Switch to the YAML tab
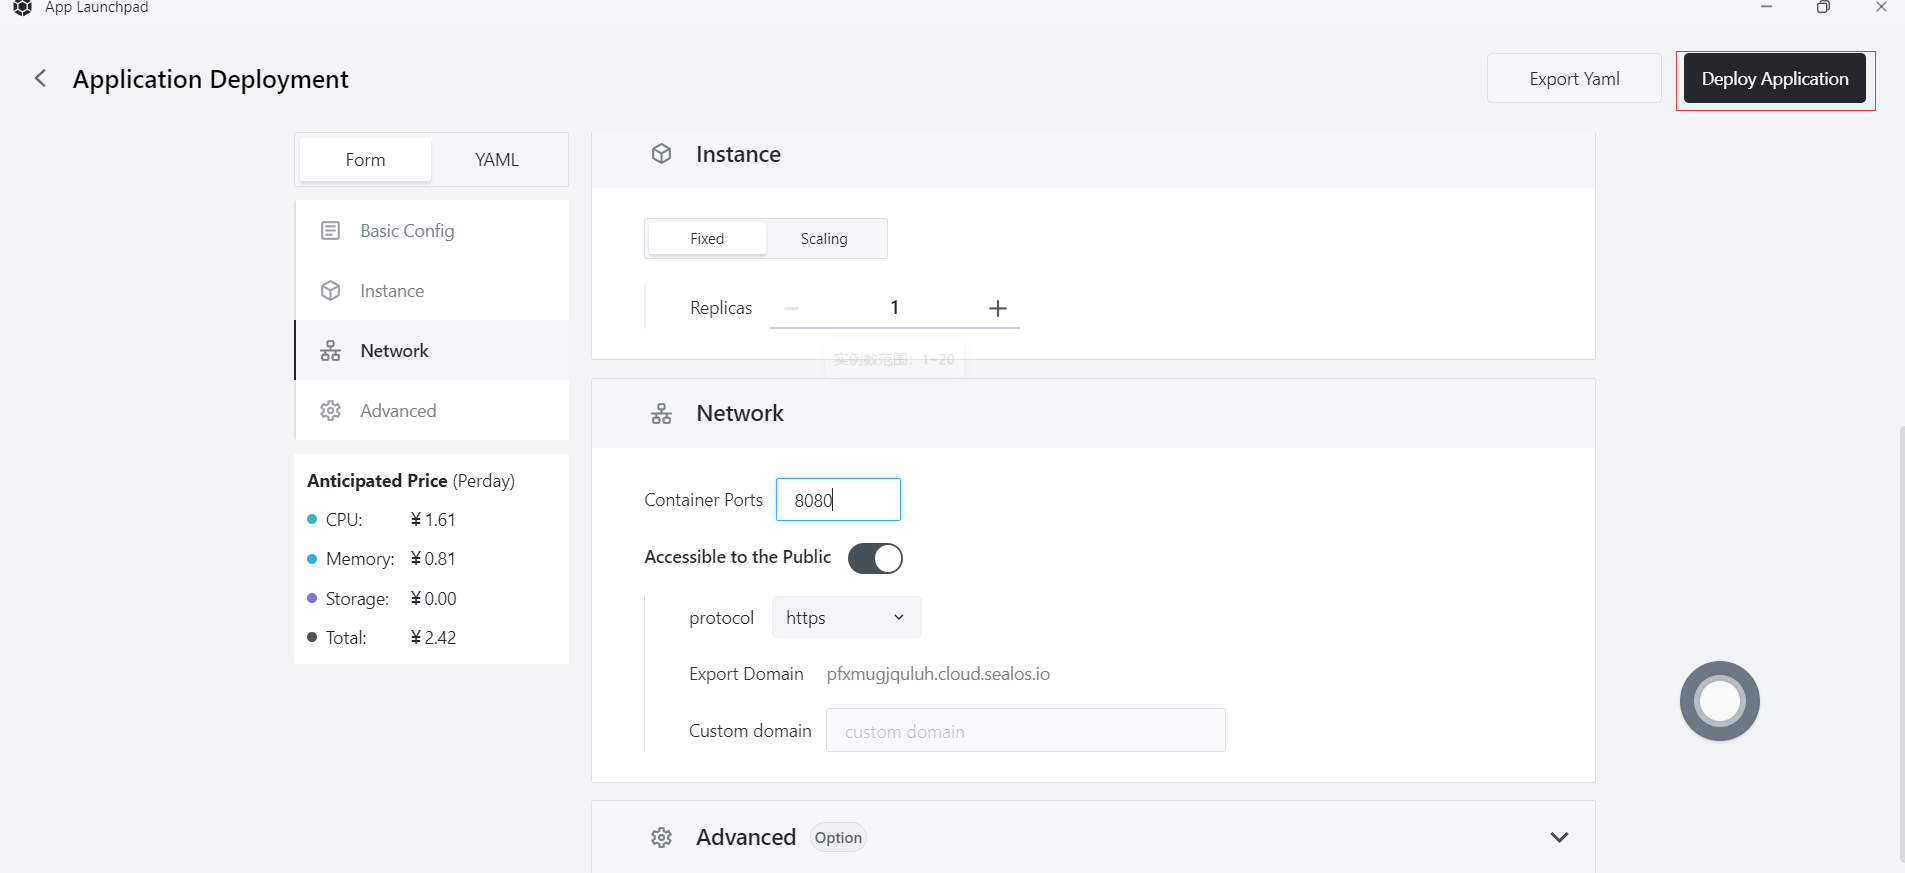 coord(497,160)
